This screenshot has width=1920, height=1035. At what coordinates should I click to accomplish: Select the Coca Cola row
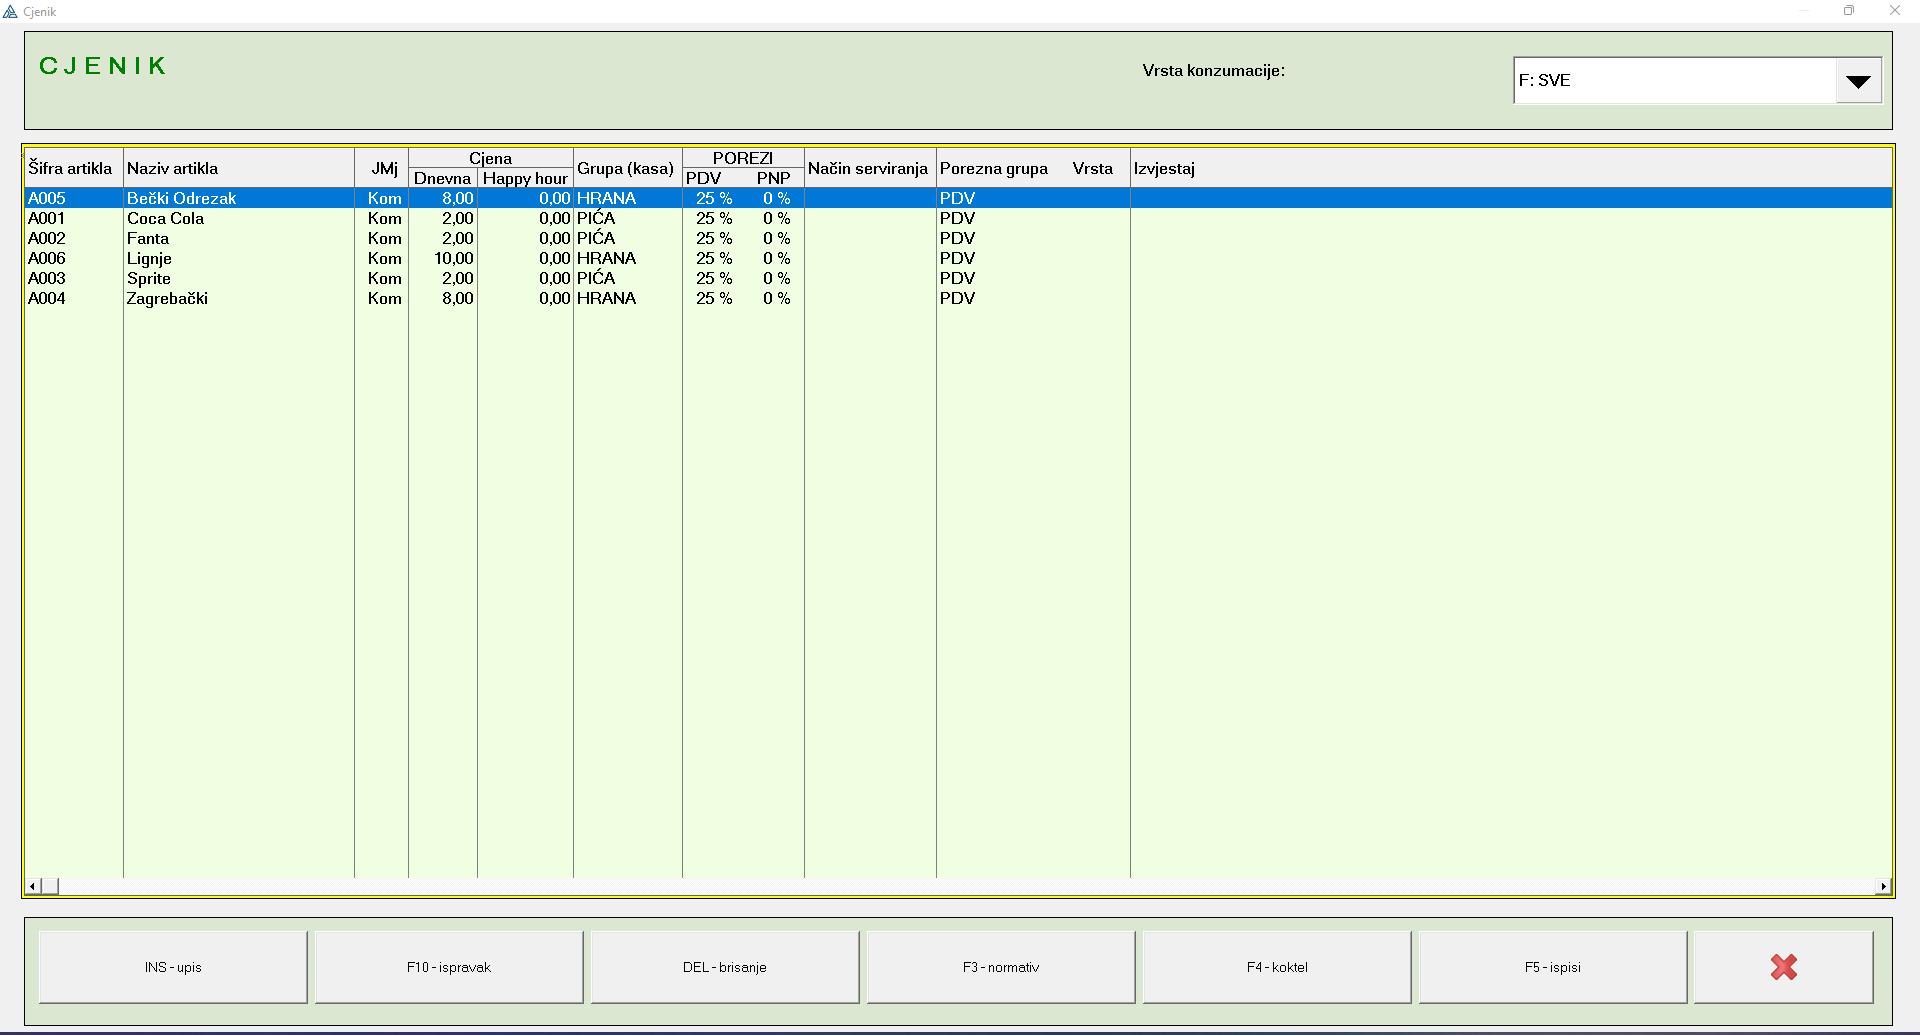coord(166,218)
